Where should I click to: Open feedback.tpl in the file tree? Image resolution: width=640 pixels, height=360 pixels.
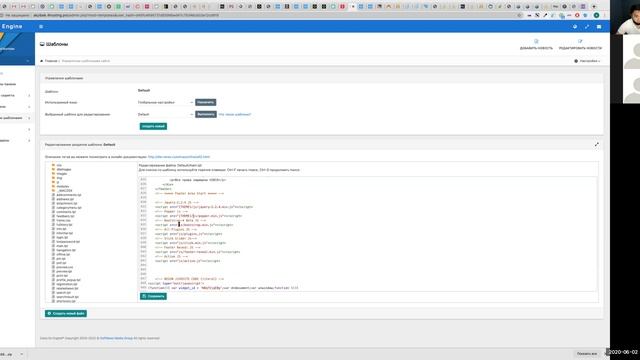[65, 216]
